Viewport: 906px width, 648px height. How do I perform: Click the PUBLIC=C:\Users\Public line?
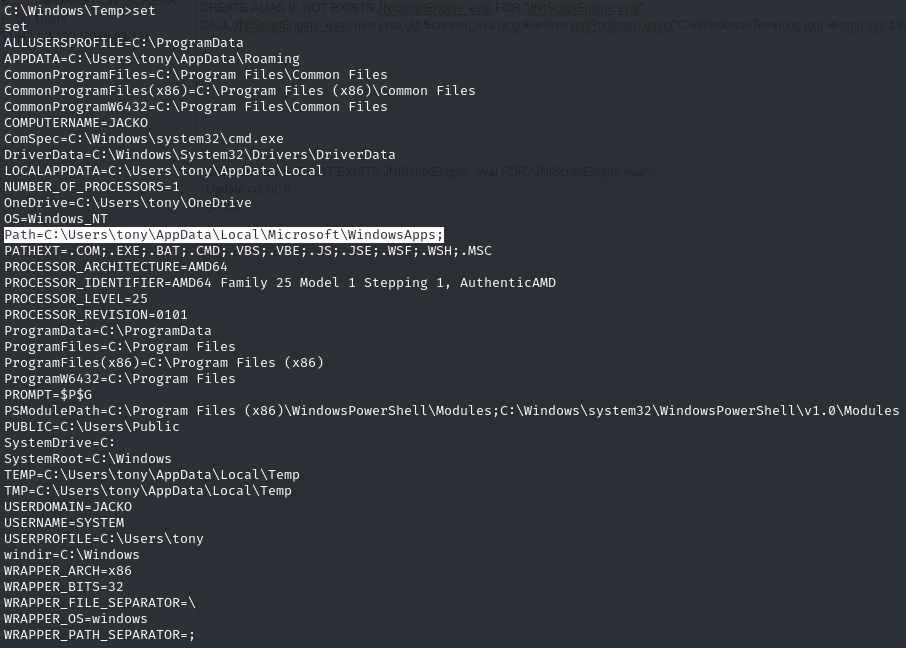pyautogui.click(x=92, y=427)
